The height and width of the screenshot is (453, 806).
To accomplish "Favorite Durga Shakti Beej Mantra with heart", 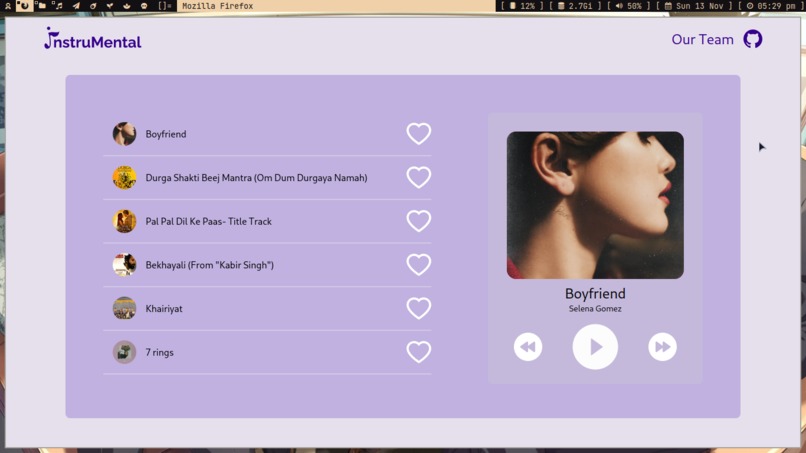I will pyautogui.click(x=418, y=177).
